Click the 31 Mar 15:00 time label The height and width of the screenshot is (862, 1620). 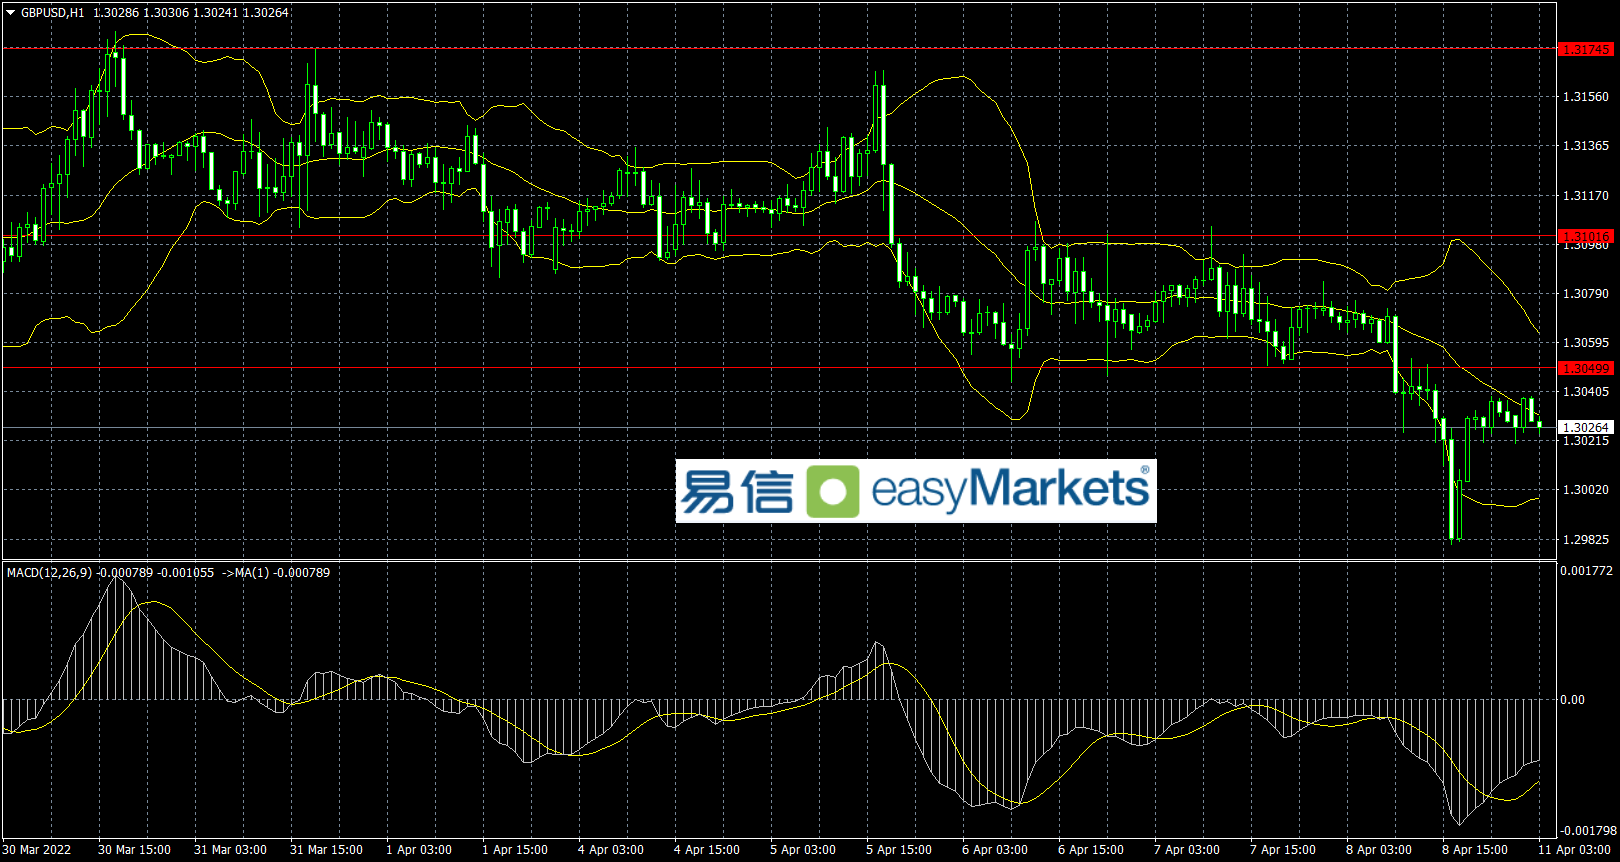coord(326,850)
